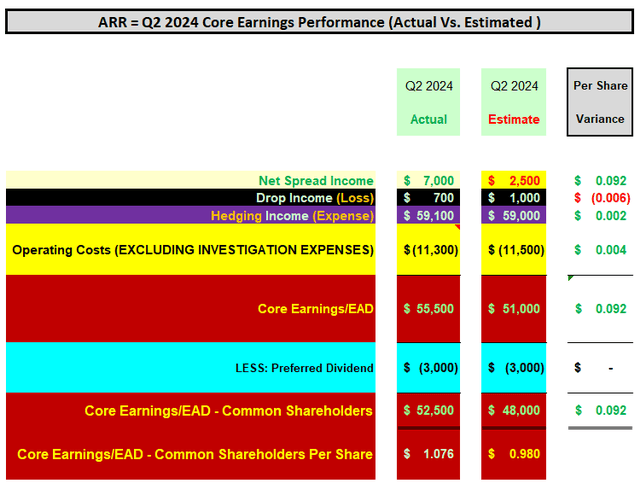
Task: Select Core Earnings actual 55,500
Action: click(x=428, y=309)
